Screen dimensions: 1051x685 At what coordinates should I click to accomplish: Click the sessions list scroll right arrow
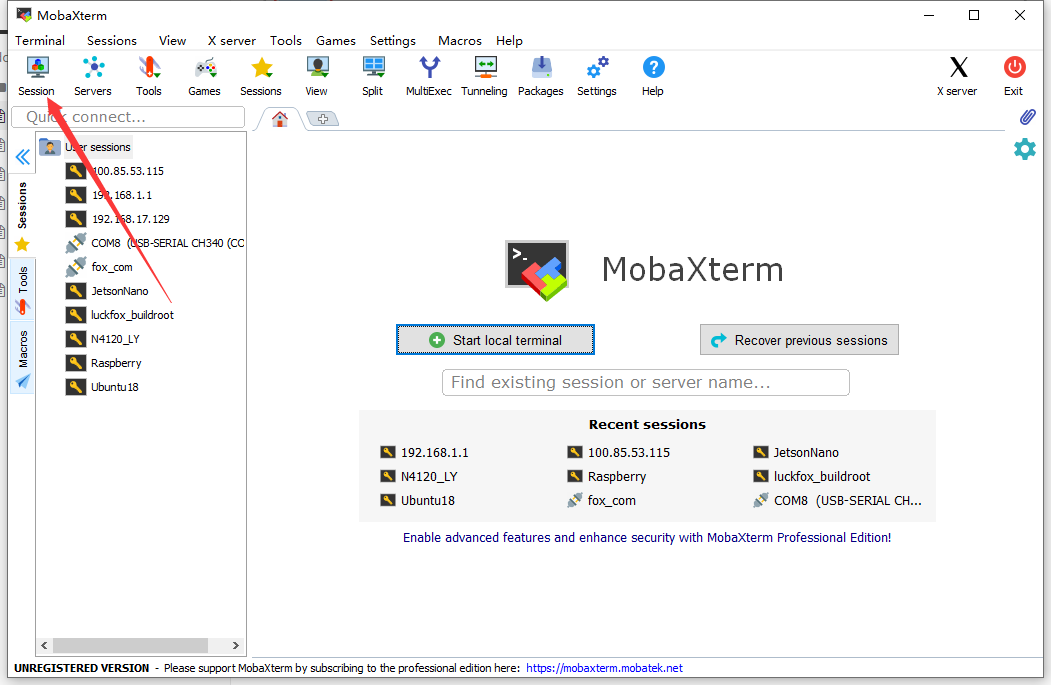(x=236, y=646)
